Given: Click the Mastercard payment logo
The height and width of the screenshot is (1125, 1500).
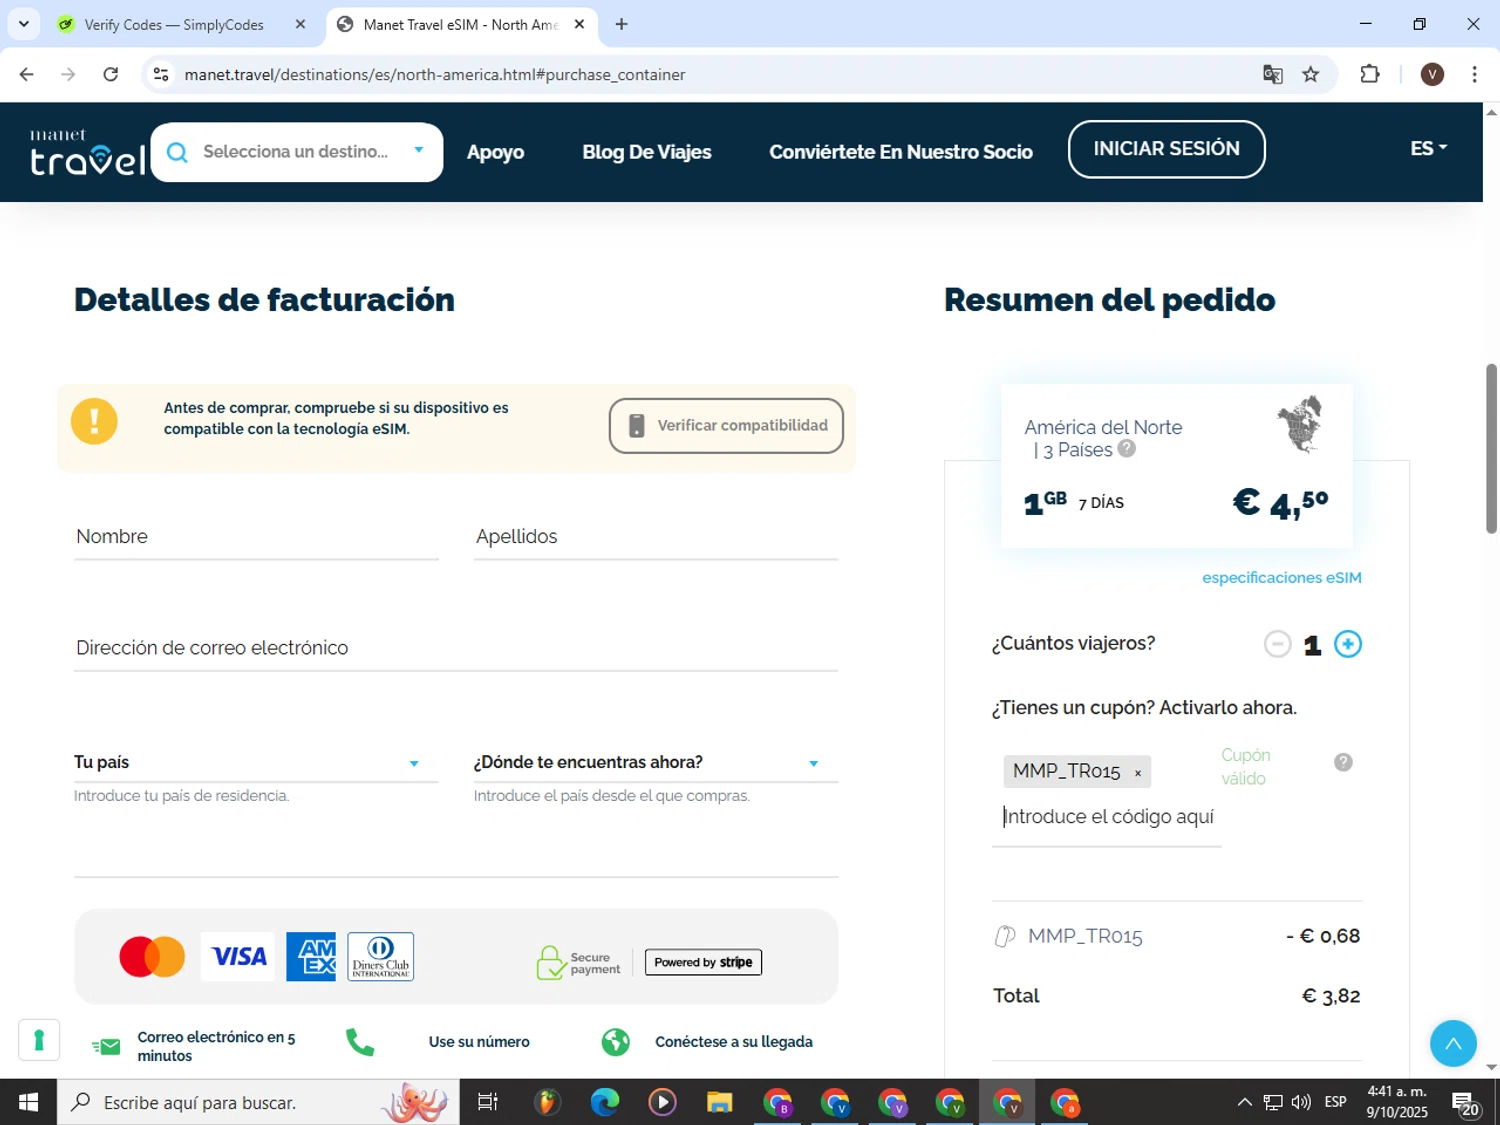Looking at the screenshot, I should 152,957.
